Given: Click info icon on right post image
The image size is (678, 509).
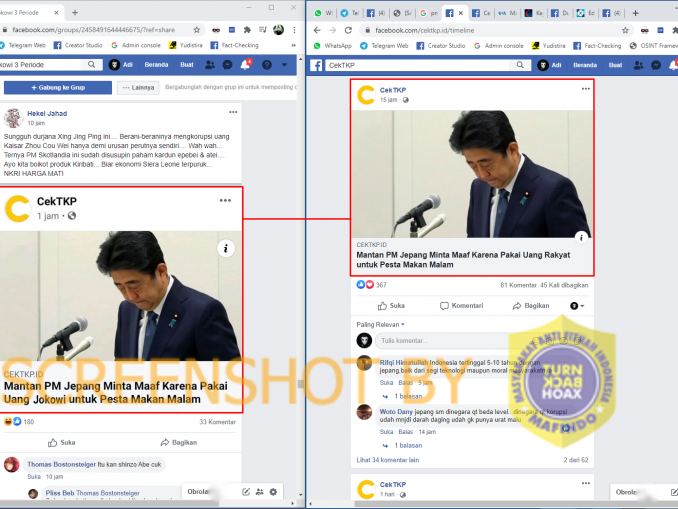Looking at the screenshot, I should (582, 237).
